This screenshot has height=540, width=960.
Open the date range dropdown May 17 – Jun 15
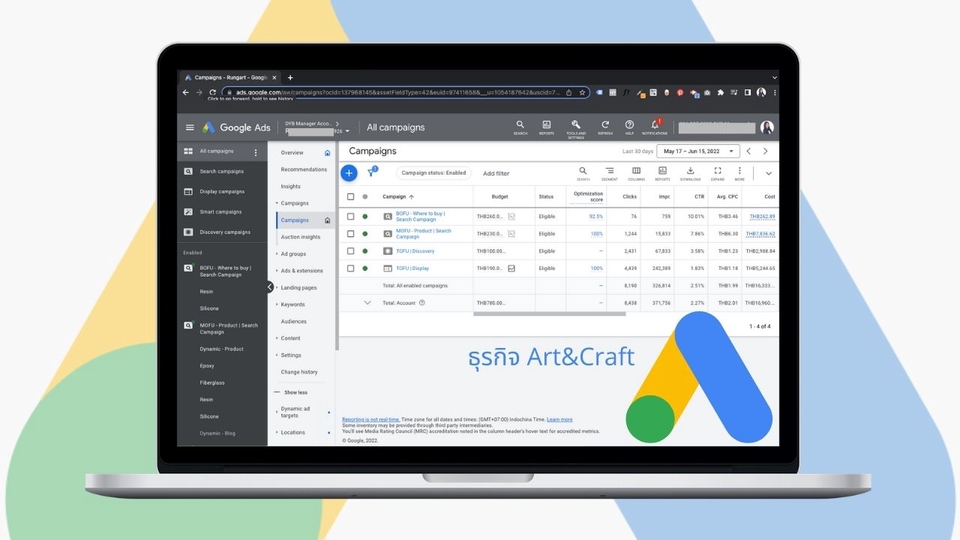point(698,151)
